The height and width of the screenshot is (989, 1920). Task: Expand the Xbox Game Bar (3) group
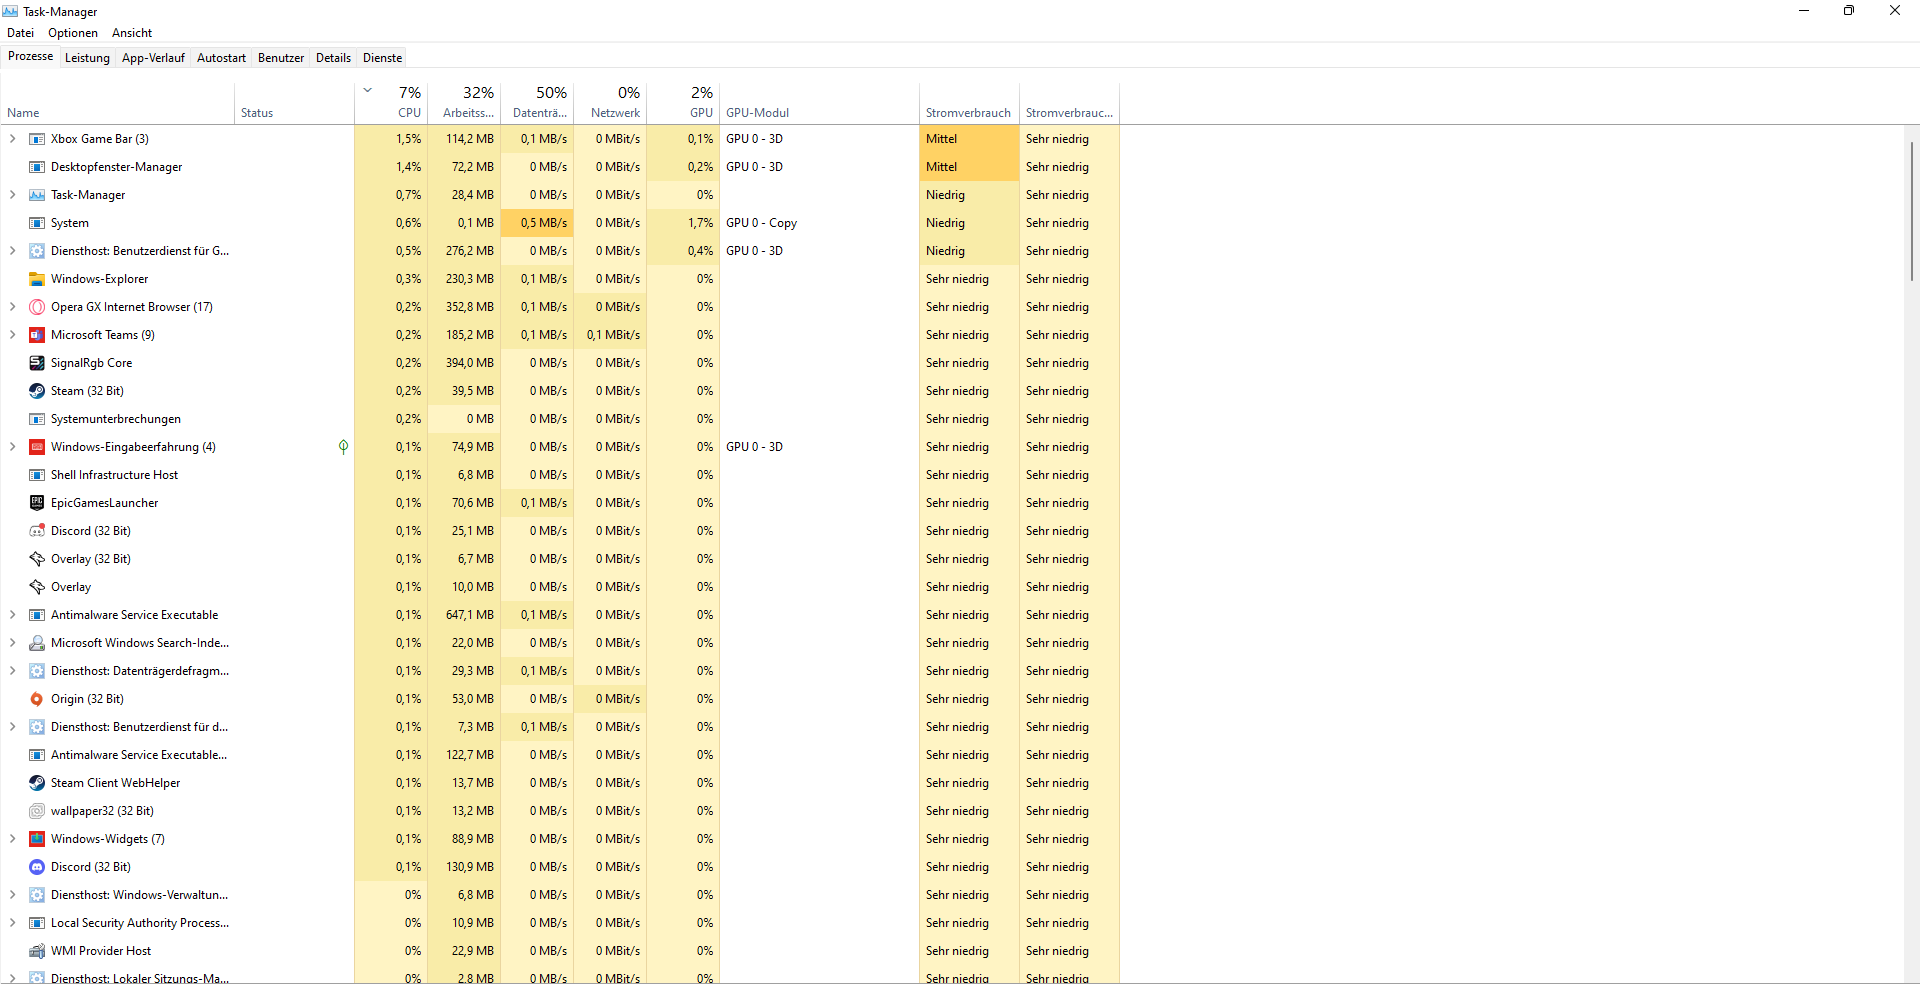(12, 139)
